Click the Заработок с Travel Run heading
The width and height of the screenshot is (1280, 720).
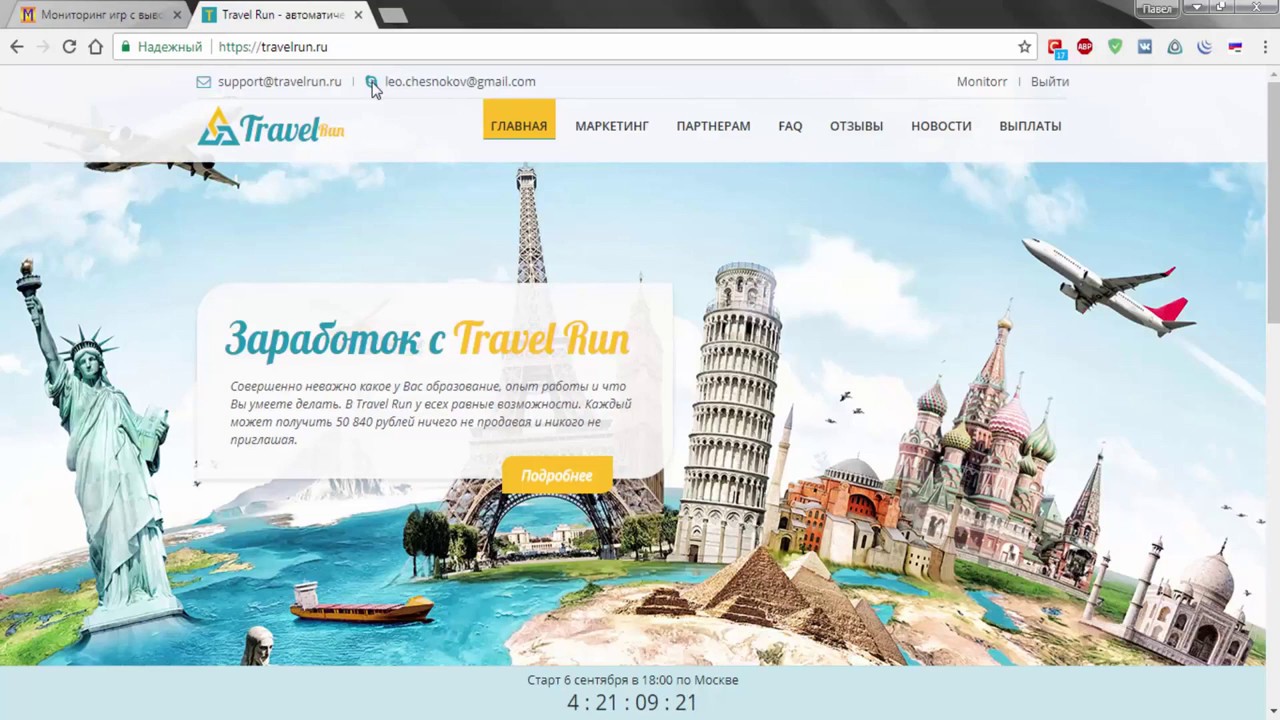click(427, 339)
